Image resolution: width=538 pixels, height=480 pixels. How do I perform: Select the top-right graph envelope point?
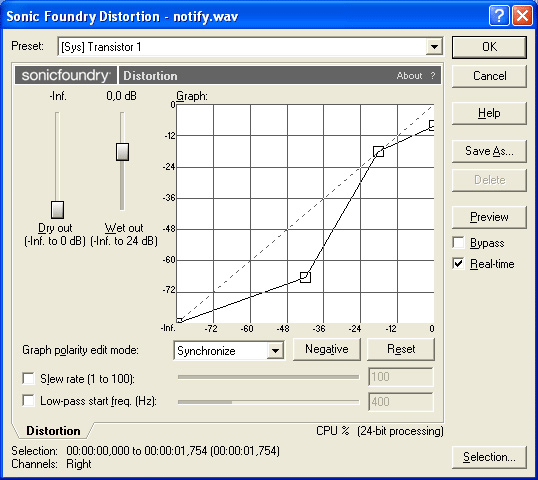coord(432,125)
